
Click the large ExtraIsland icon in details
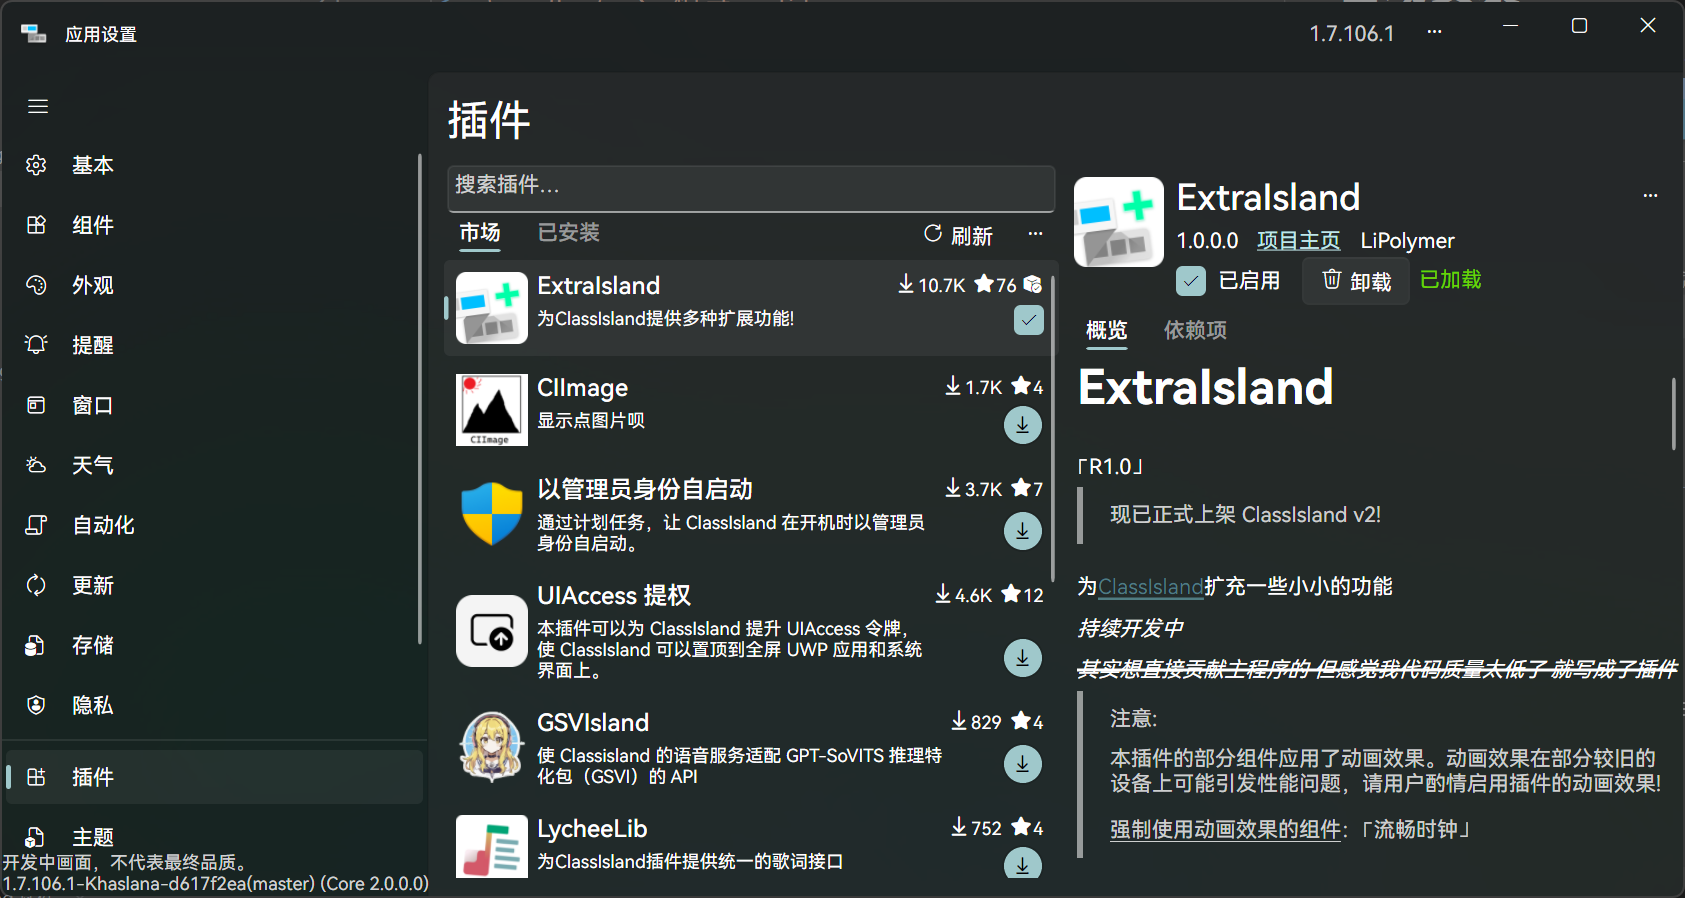pyautogui.click(x=1119, y=222)
